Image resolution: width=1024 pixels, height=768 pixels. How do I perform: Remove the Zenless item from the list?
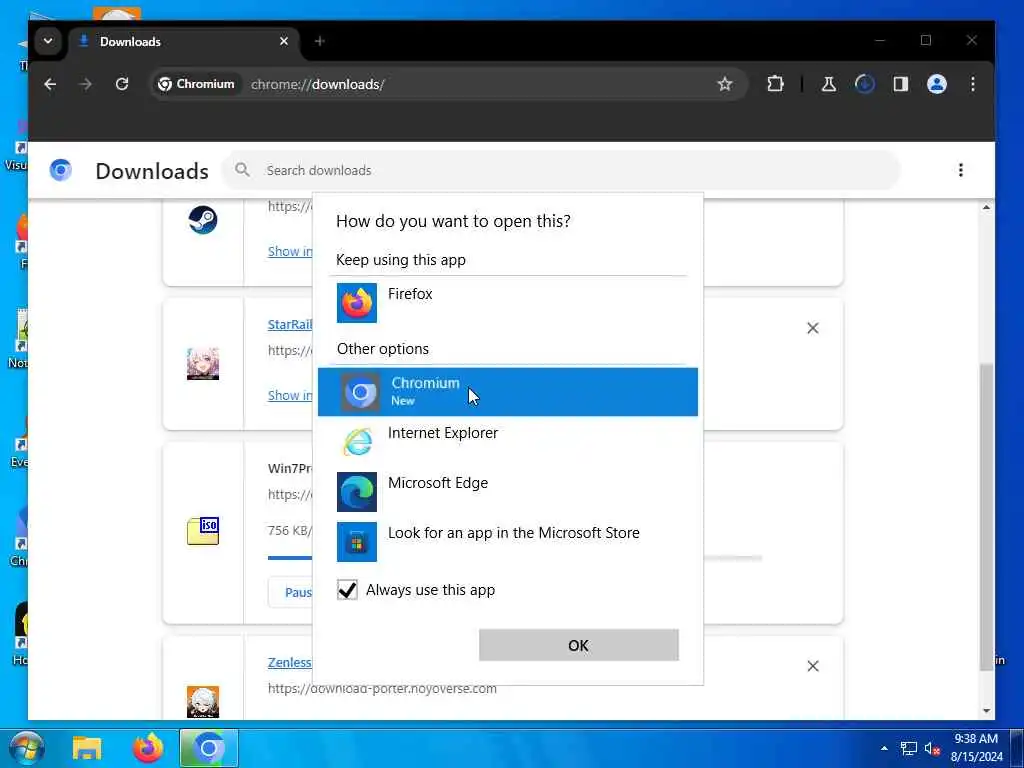click(x=813, y=666)
